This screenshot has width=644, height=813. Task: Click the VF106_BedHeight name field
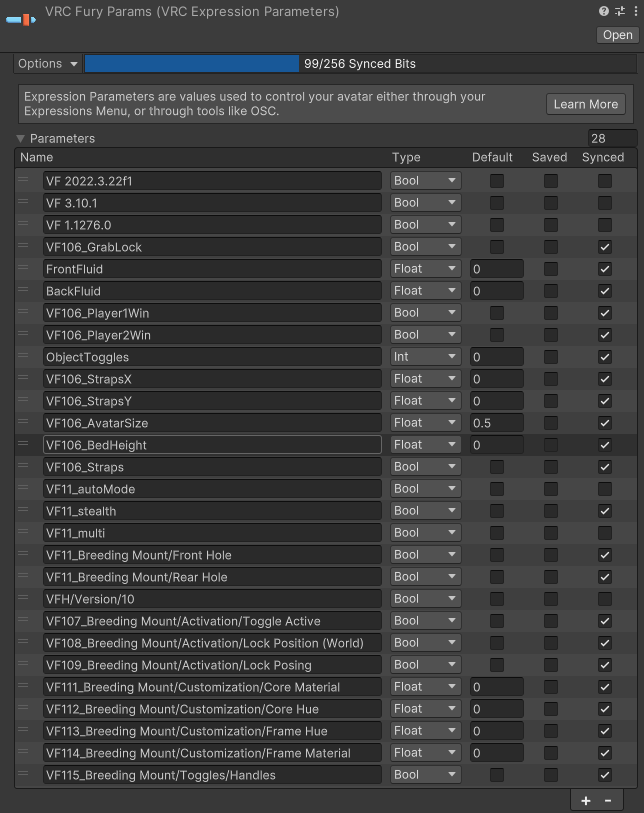212,445
